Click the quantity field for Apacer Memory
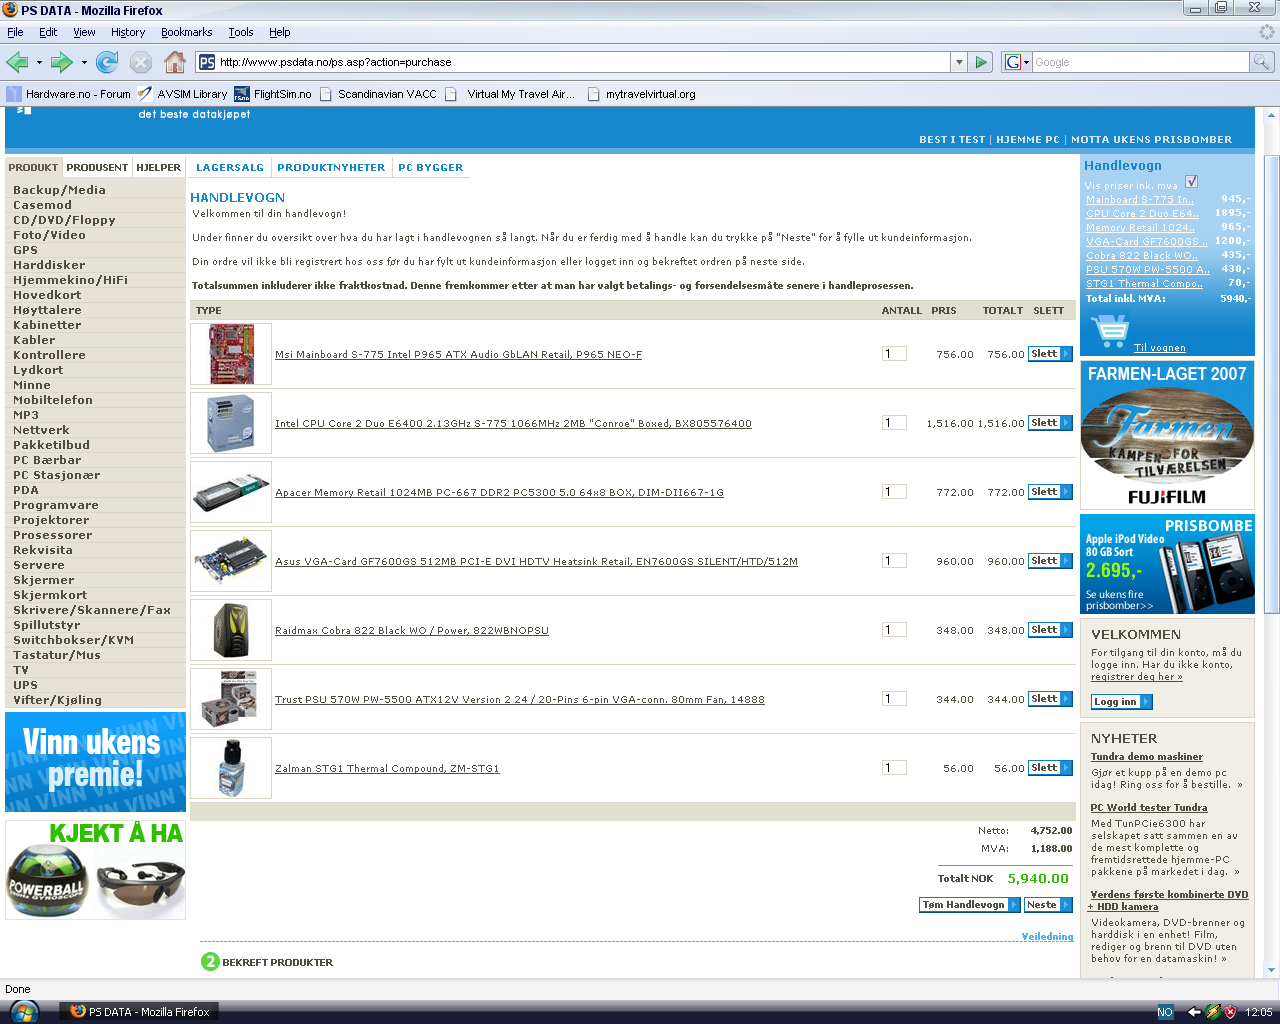1280x1024 pixels. click(894, 492)
